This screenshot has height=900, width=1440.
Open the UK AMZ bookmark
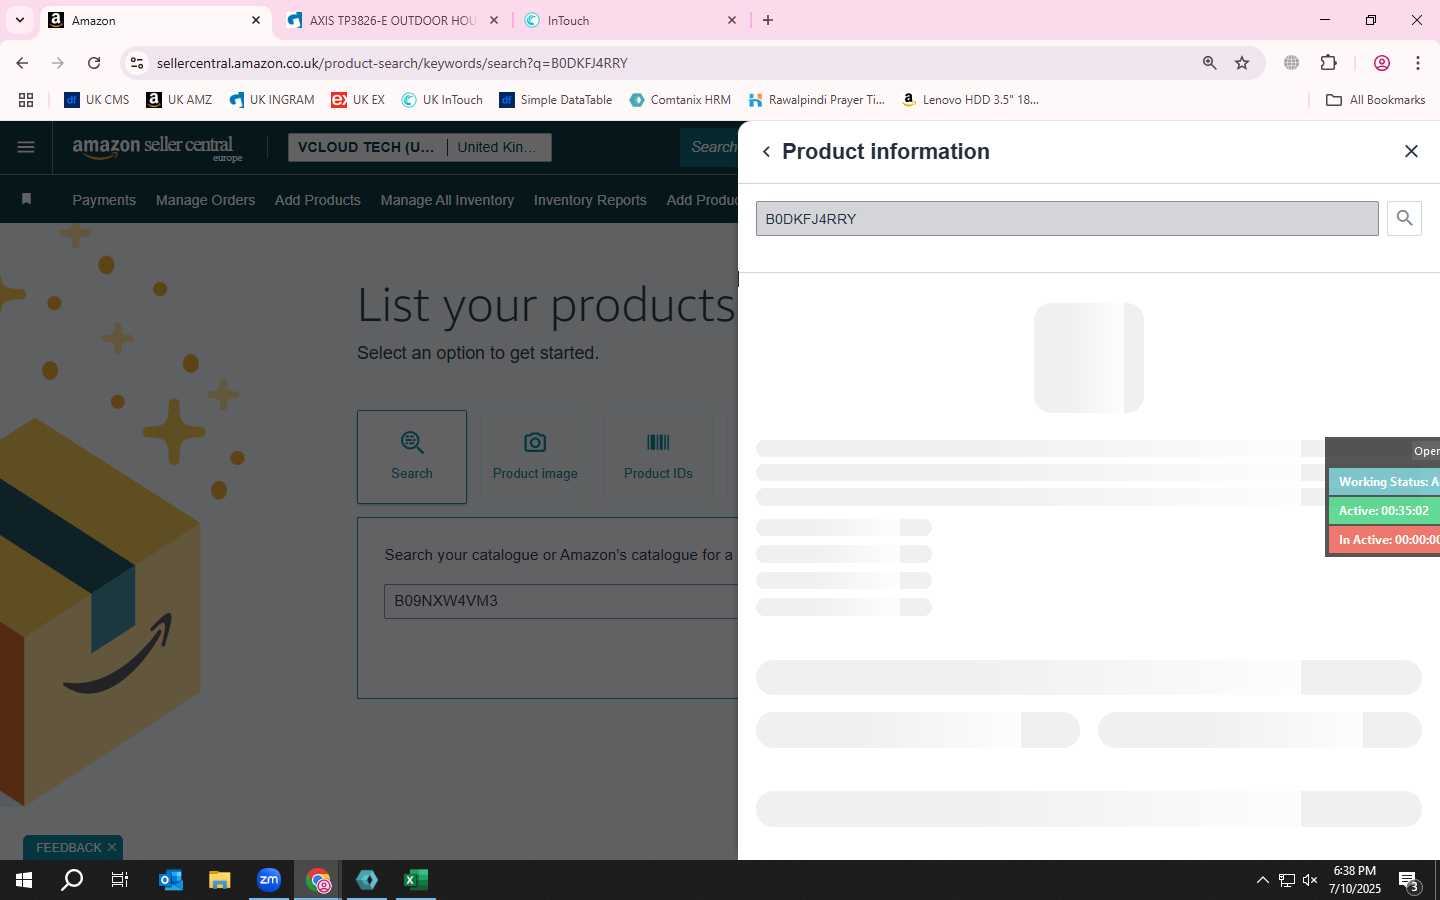(179, 100)
